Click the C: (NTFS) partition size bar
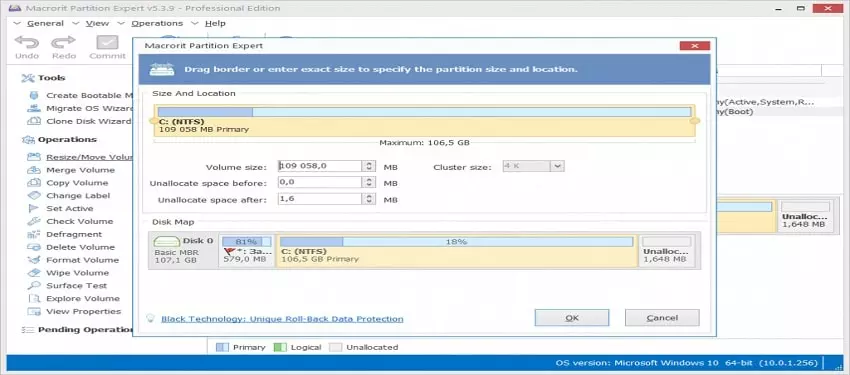This screenshot has width=850, height=375. (424, 112)
